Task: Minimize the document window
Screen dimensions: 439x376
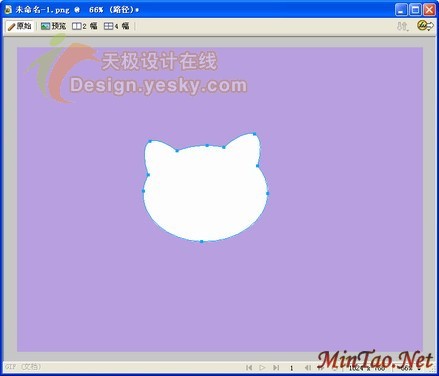Action: click(x=401, y=9)
